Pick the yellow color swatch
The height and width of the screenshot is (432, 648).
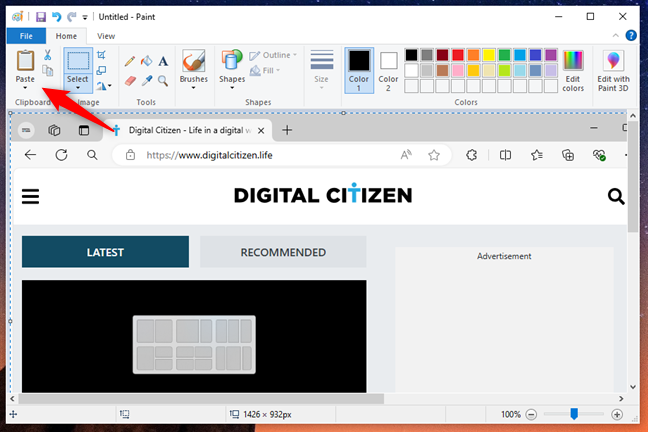[x=489, y=55]
